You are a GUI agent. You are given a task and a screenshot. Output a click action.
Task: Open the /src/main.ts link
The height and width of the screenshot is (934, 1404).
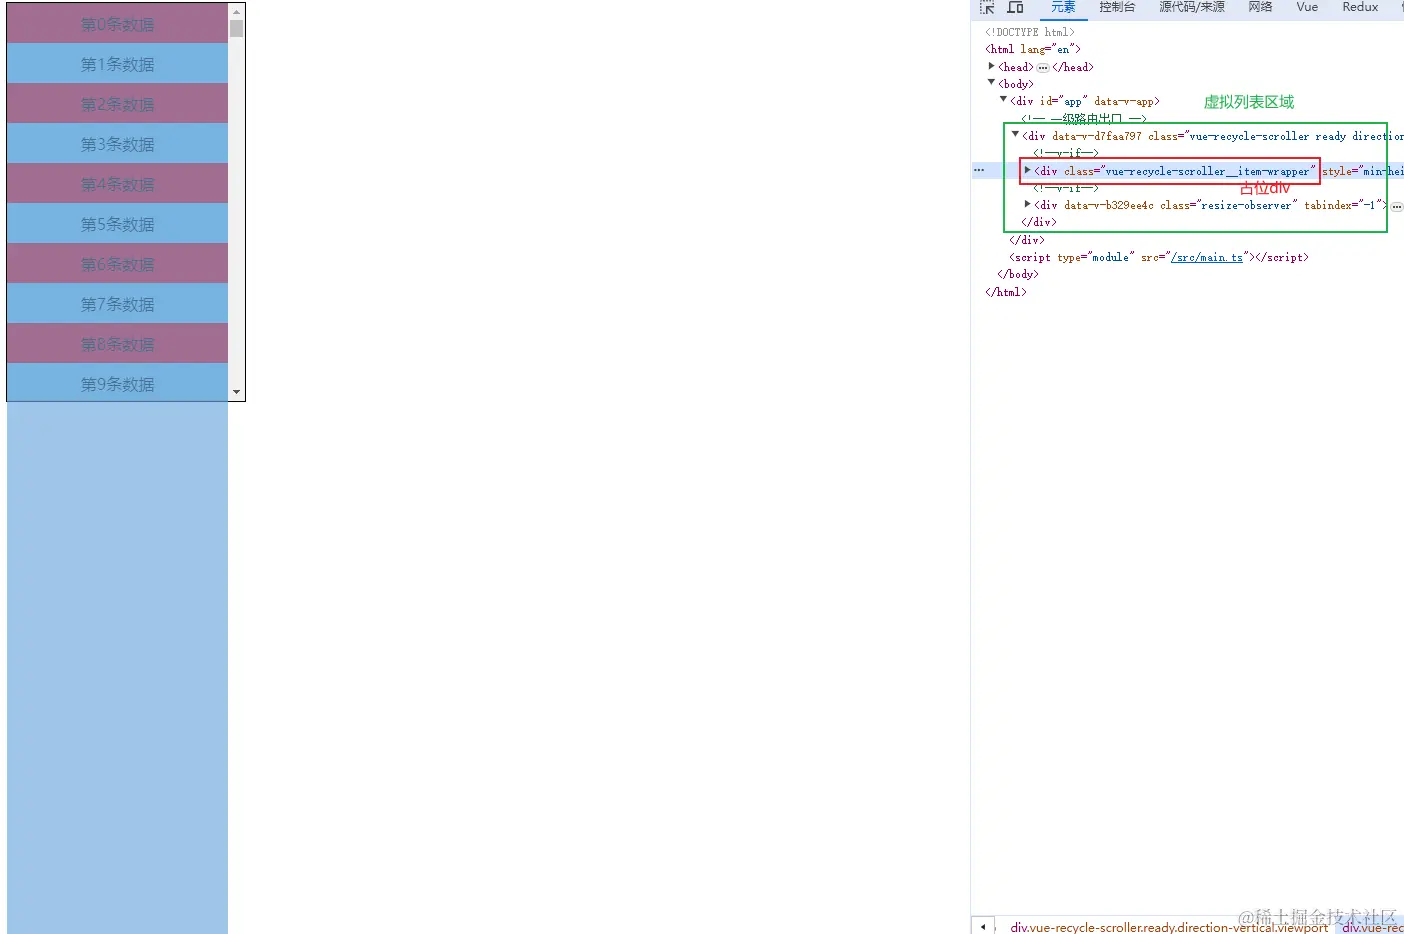(x=1207, y=257)
